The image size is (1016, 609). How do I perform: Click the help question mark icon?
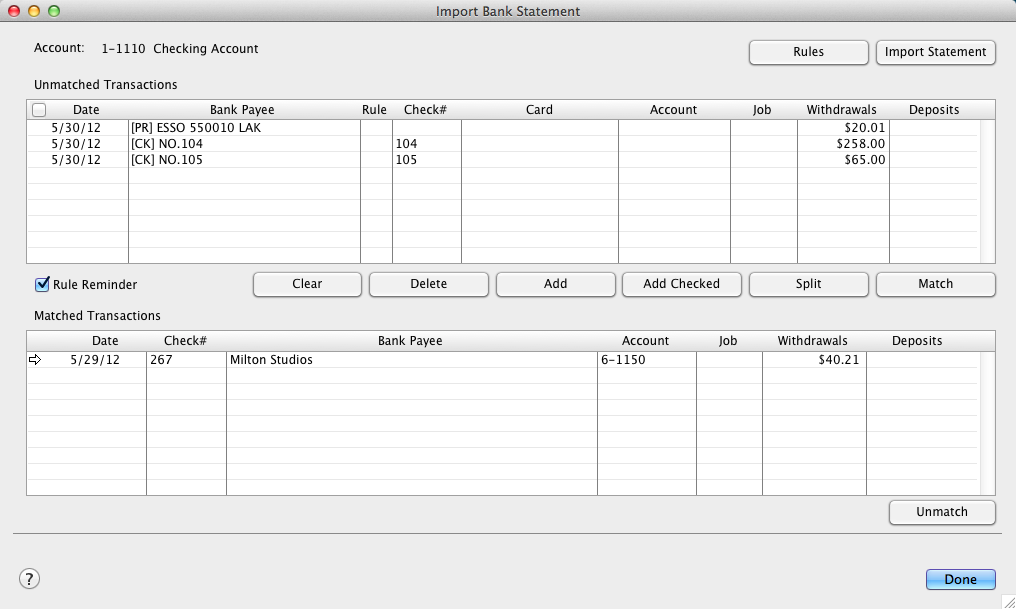29,578
